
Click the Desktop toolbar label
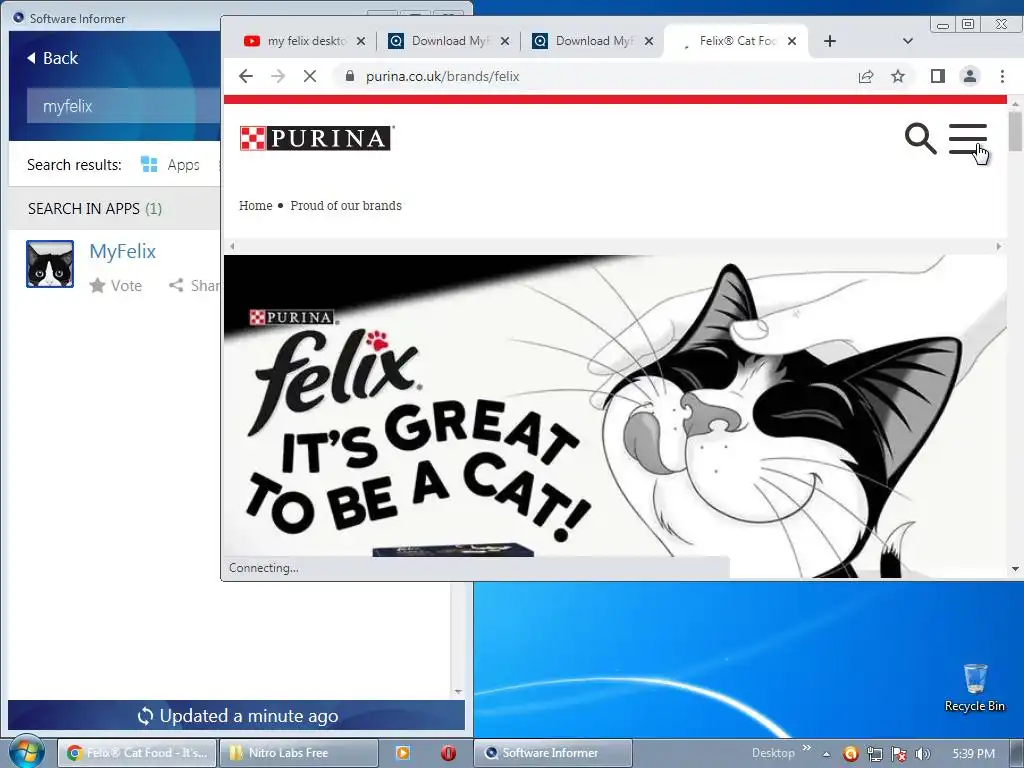pyautogui.click(x=773, y=753)
